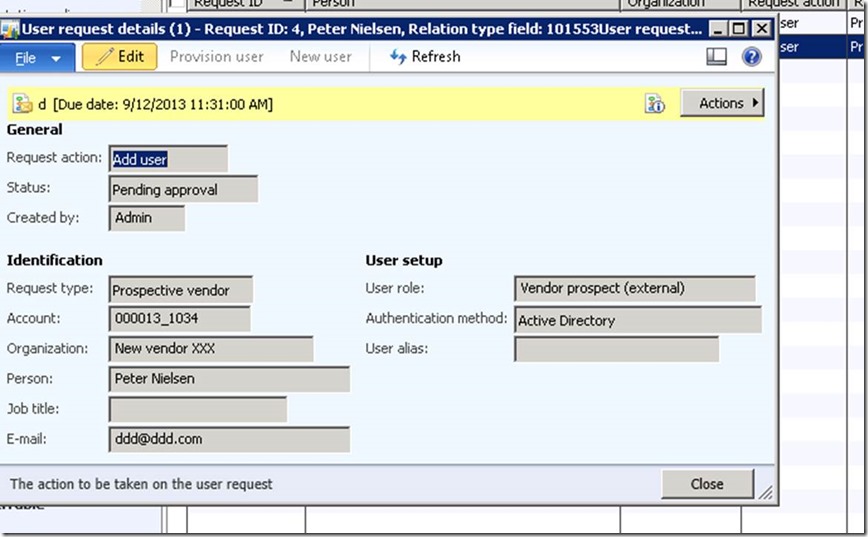Click the Status Pending approval field

click(183, 189)
